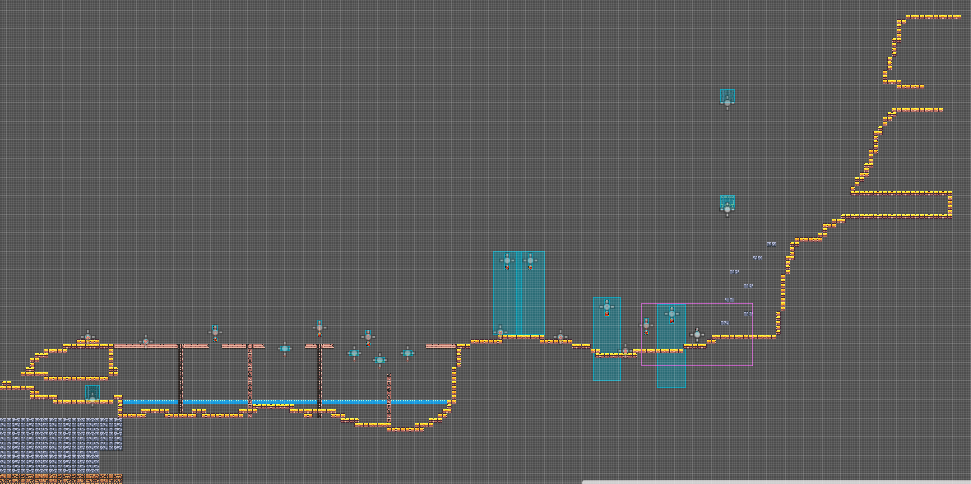Click the highest small grey floating step tile
This screenshot has height=484, width=971.
coord(771,243)
